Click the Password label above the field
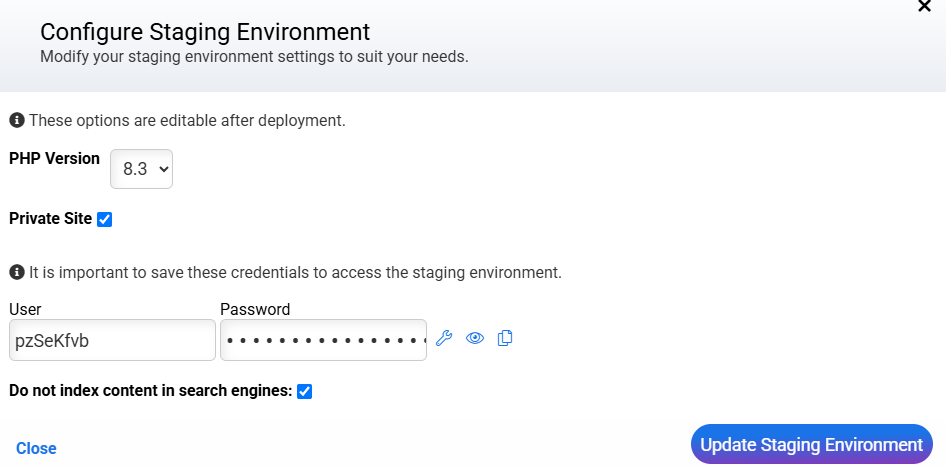Viewport: 946px width, 467px height. tap(255, 309)
